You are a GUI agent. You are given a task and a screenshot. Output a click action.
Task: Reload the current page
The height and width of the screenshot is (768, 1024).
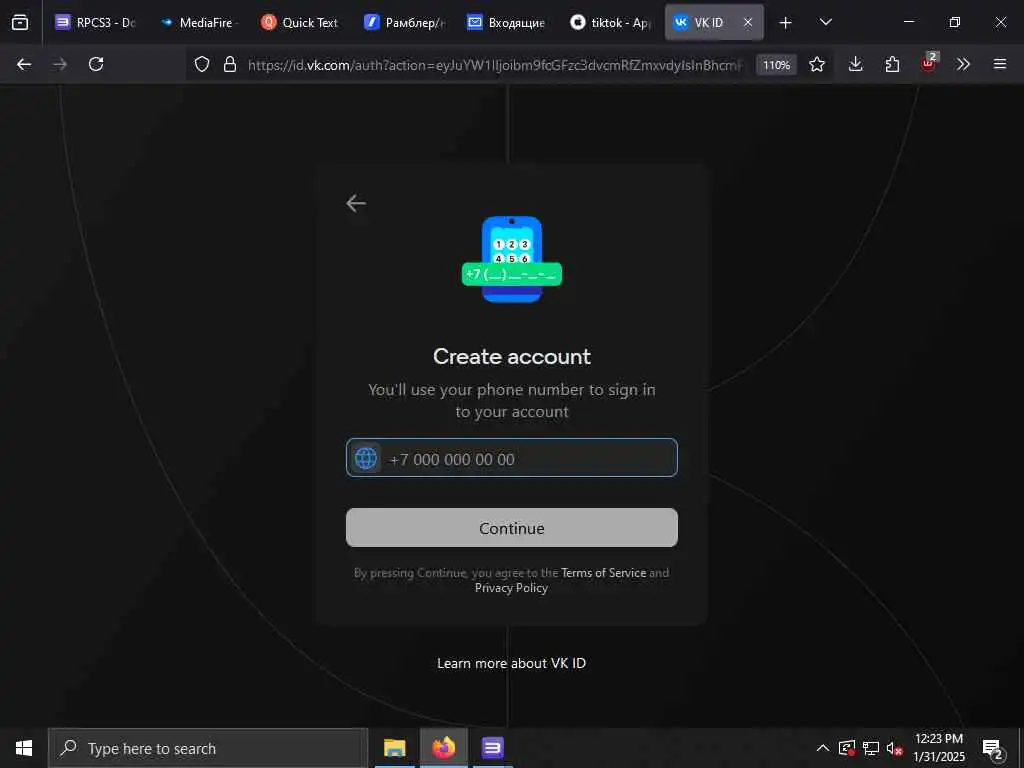tap(96, 64)
